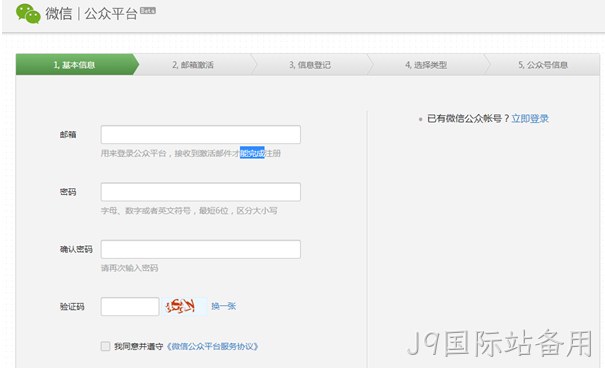Viewport: 605px width, 369px height.
Task: Select step 1 基本信息 tab
Action: tap(74, 64)
